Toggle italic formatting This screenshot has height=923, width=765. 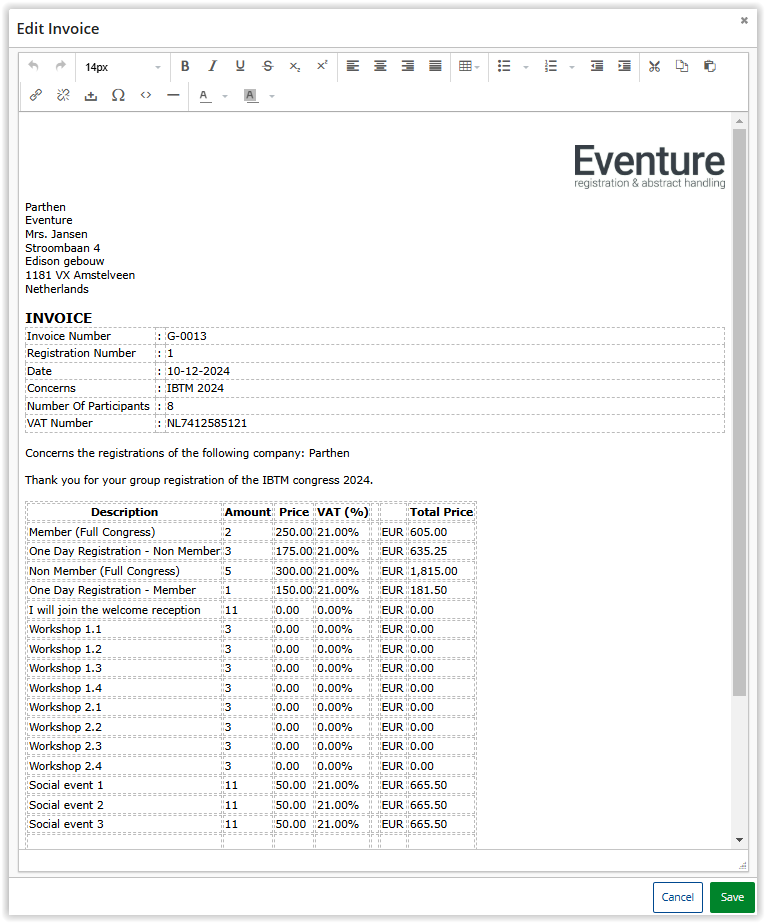point(212,66)
